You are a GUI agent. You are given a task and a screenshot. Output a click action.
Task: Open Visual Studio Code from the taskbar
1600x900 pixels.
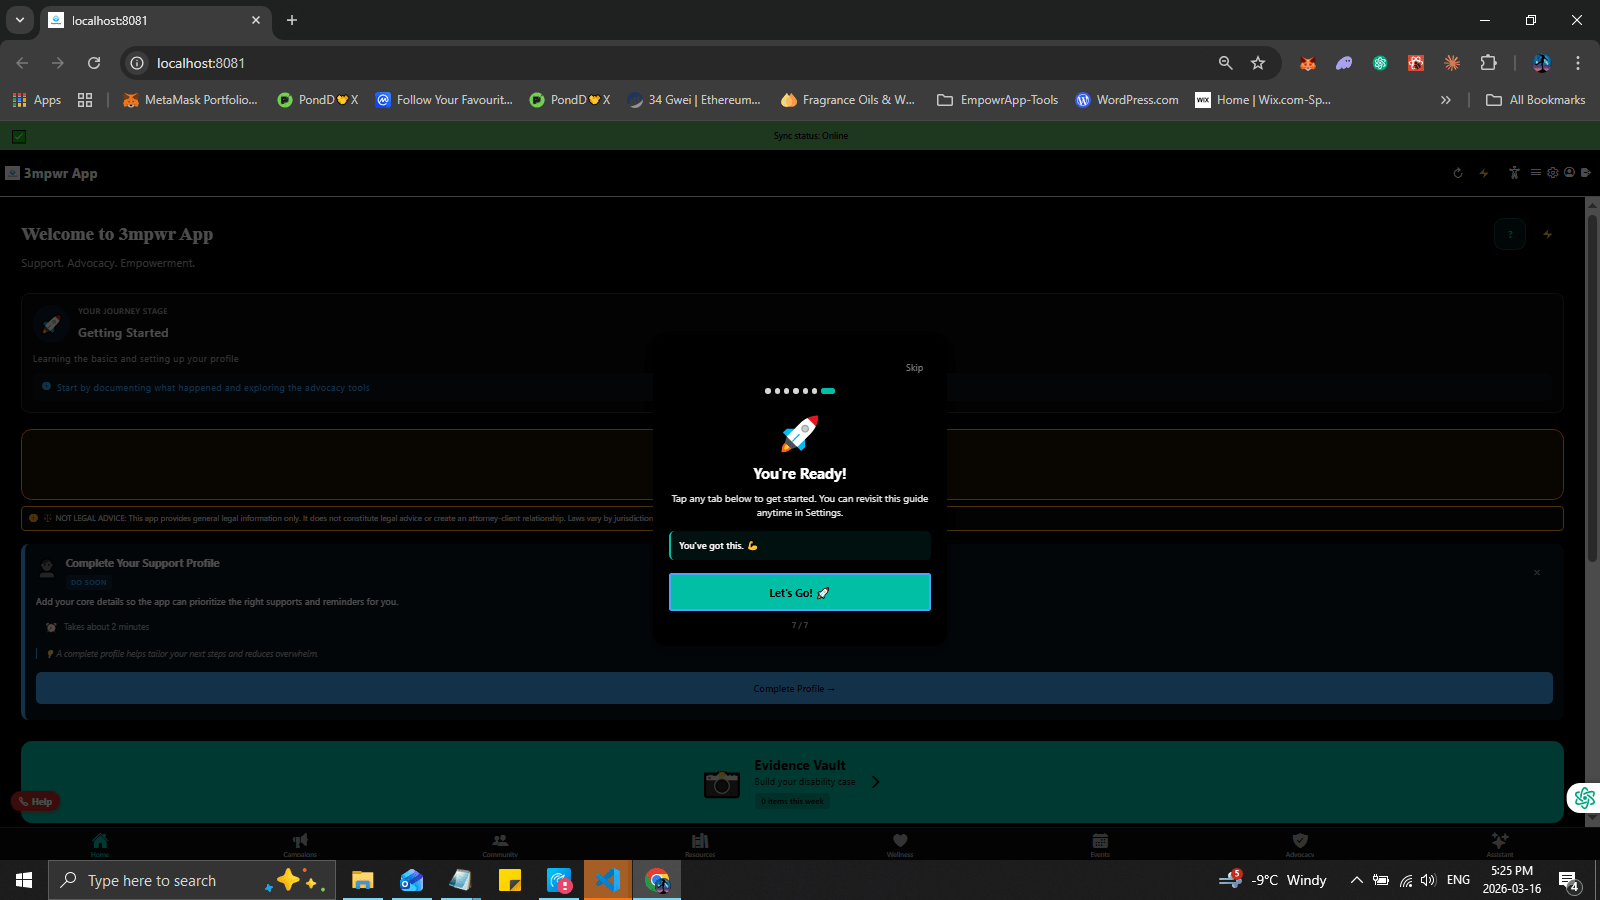tap(607, 880)
